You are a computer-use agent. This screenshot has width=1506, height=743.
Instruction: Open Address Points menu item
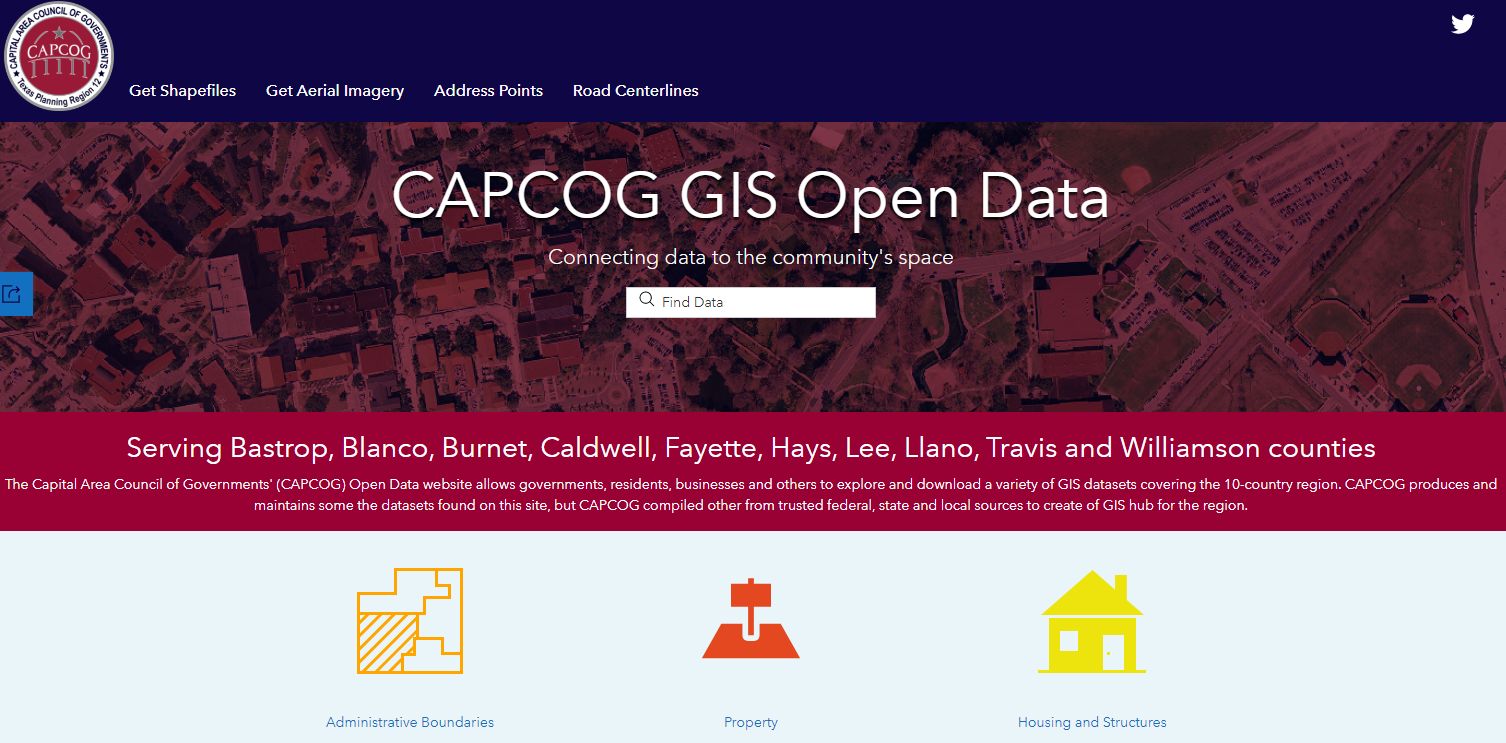click(489, 90)
